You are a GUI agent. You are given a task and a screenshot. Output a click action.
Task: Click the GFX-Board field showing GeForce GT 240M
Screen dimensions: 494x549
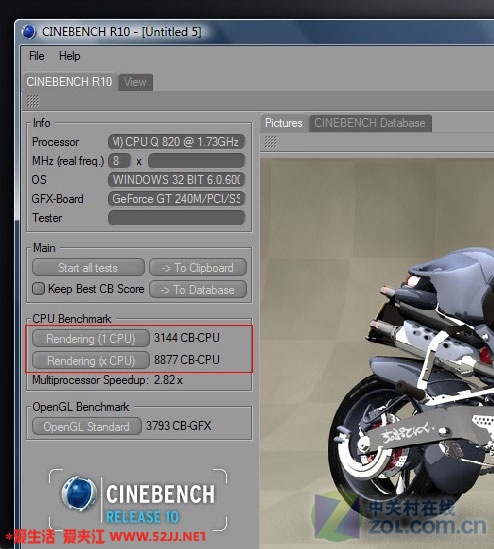(176, 199)
